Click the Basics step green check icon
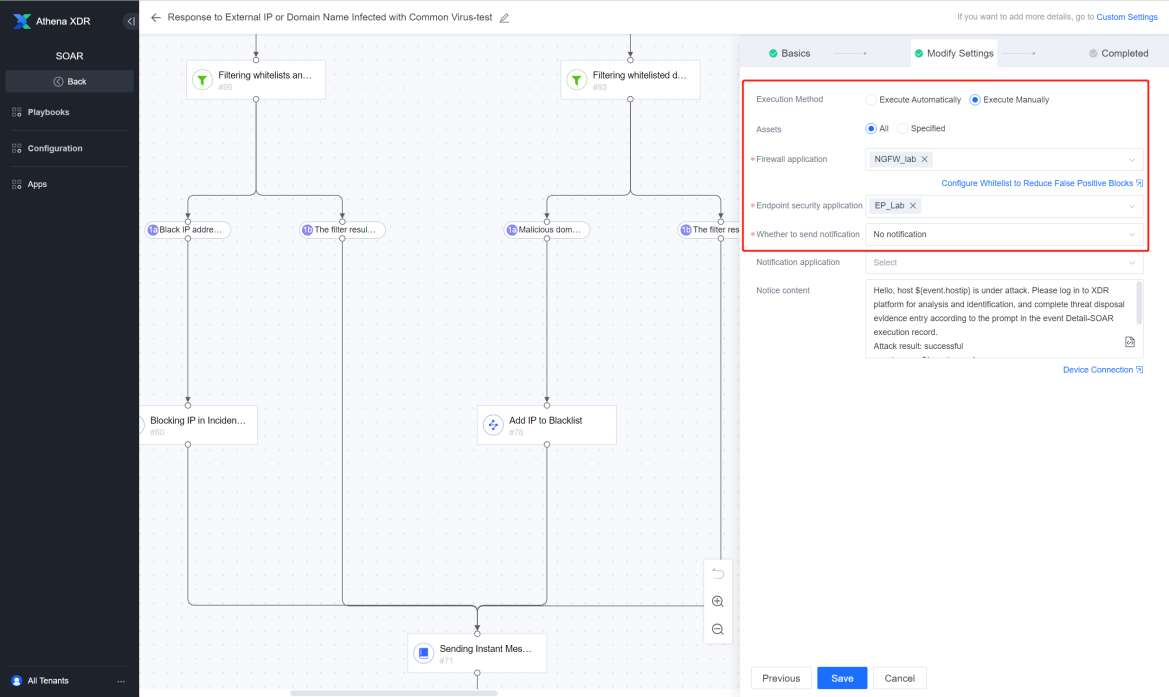The height and width of the screenshot is (697, 1169). 773,54
